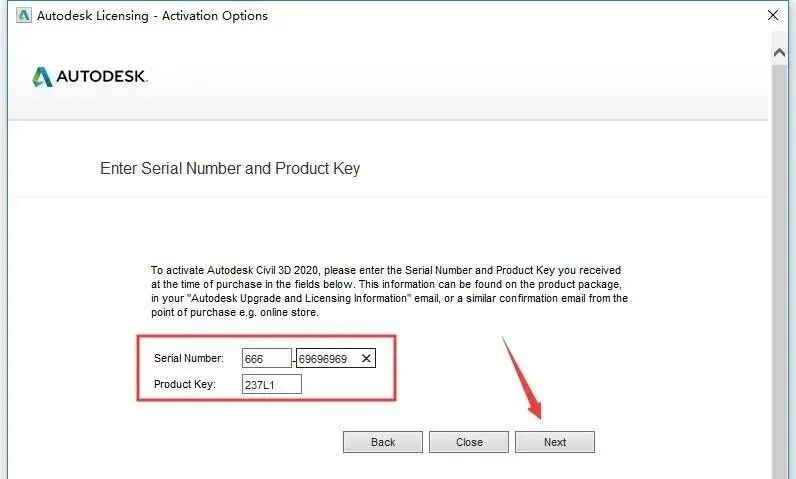Click the Autodesk logo in header

coord(90,77)
